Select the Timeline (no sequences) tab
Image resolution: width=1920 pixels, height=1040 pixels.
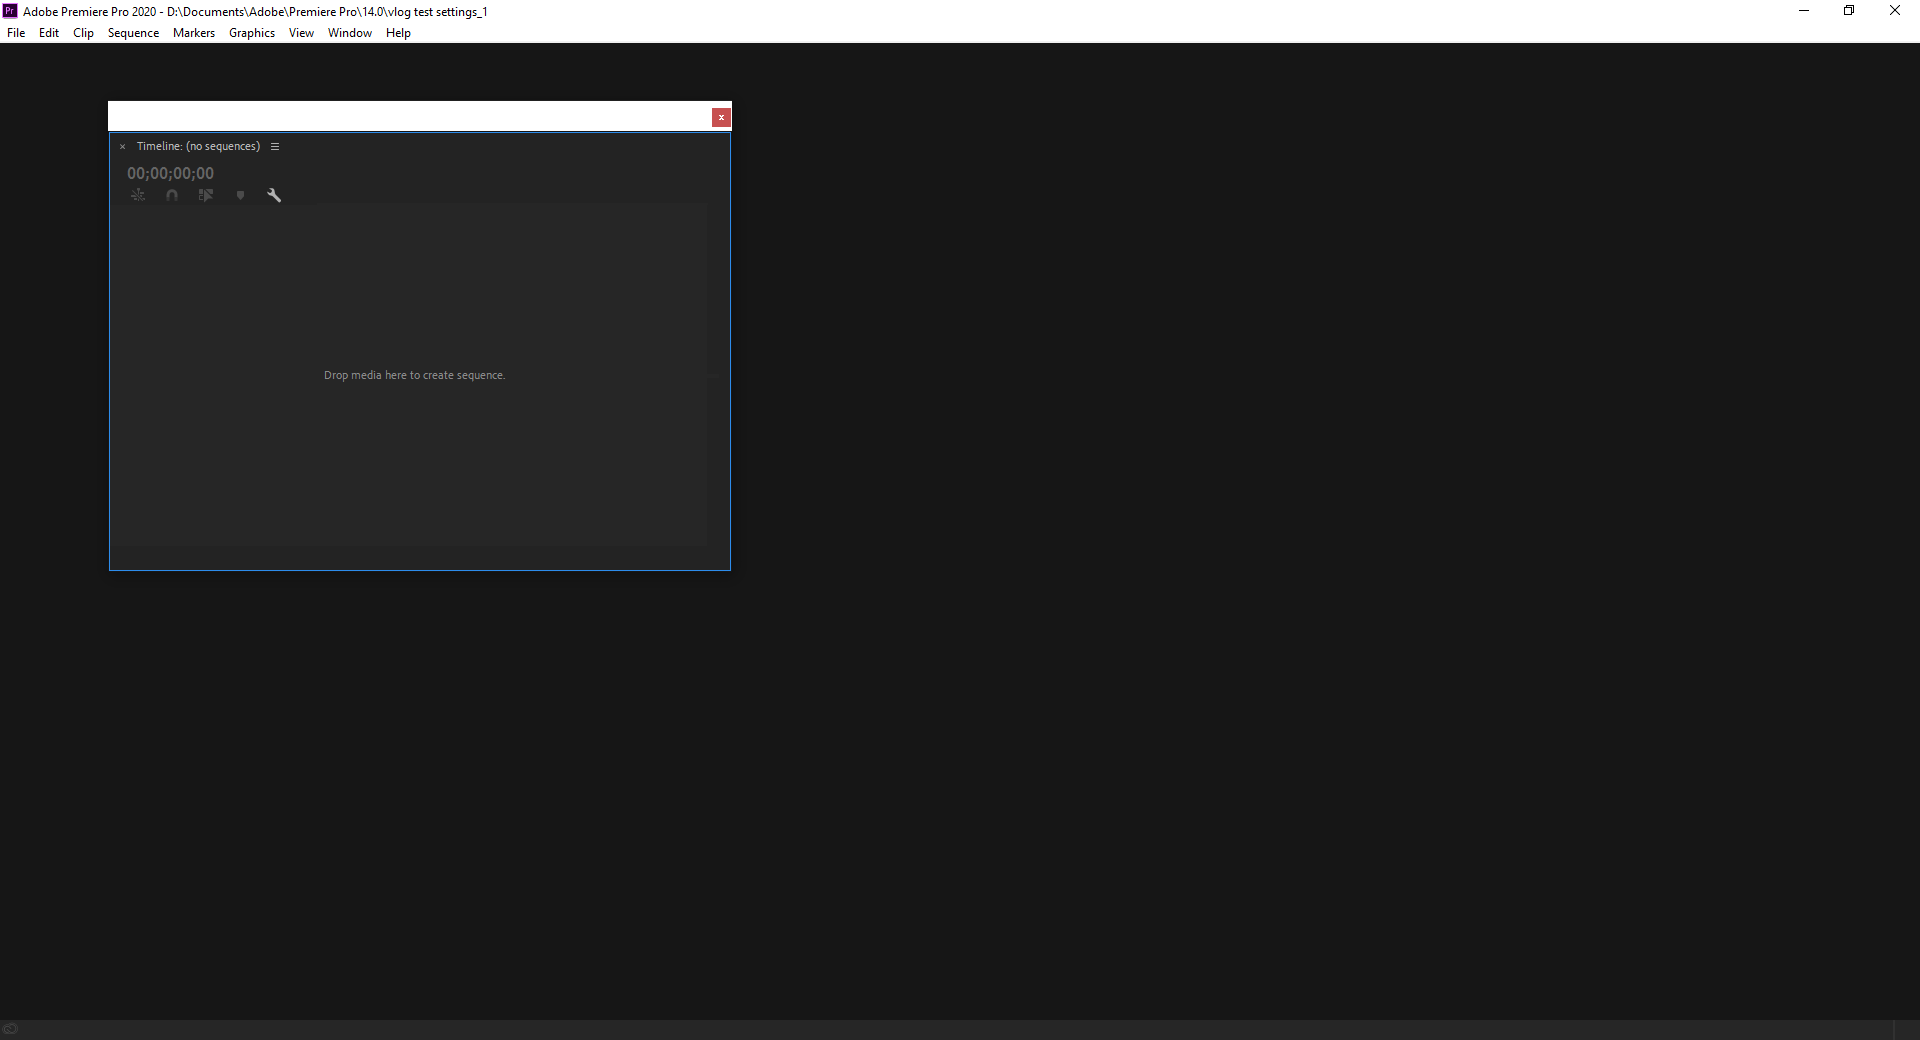198,146
